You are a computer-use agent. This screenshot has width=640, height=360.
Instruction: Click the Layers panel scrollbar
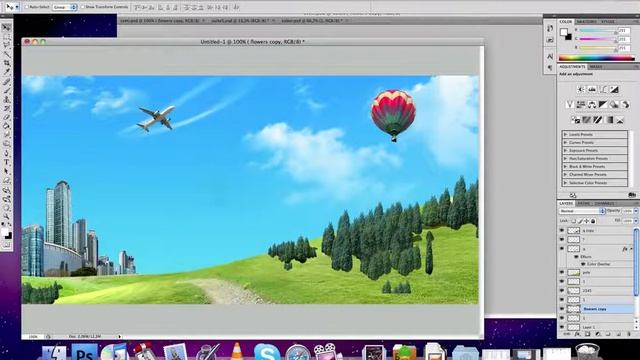(636, 261)
